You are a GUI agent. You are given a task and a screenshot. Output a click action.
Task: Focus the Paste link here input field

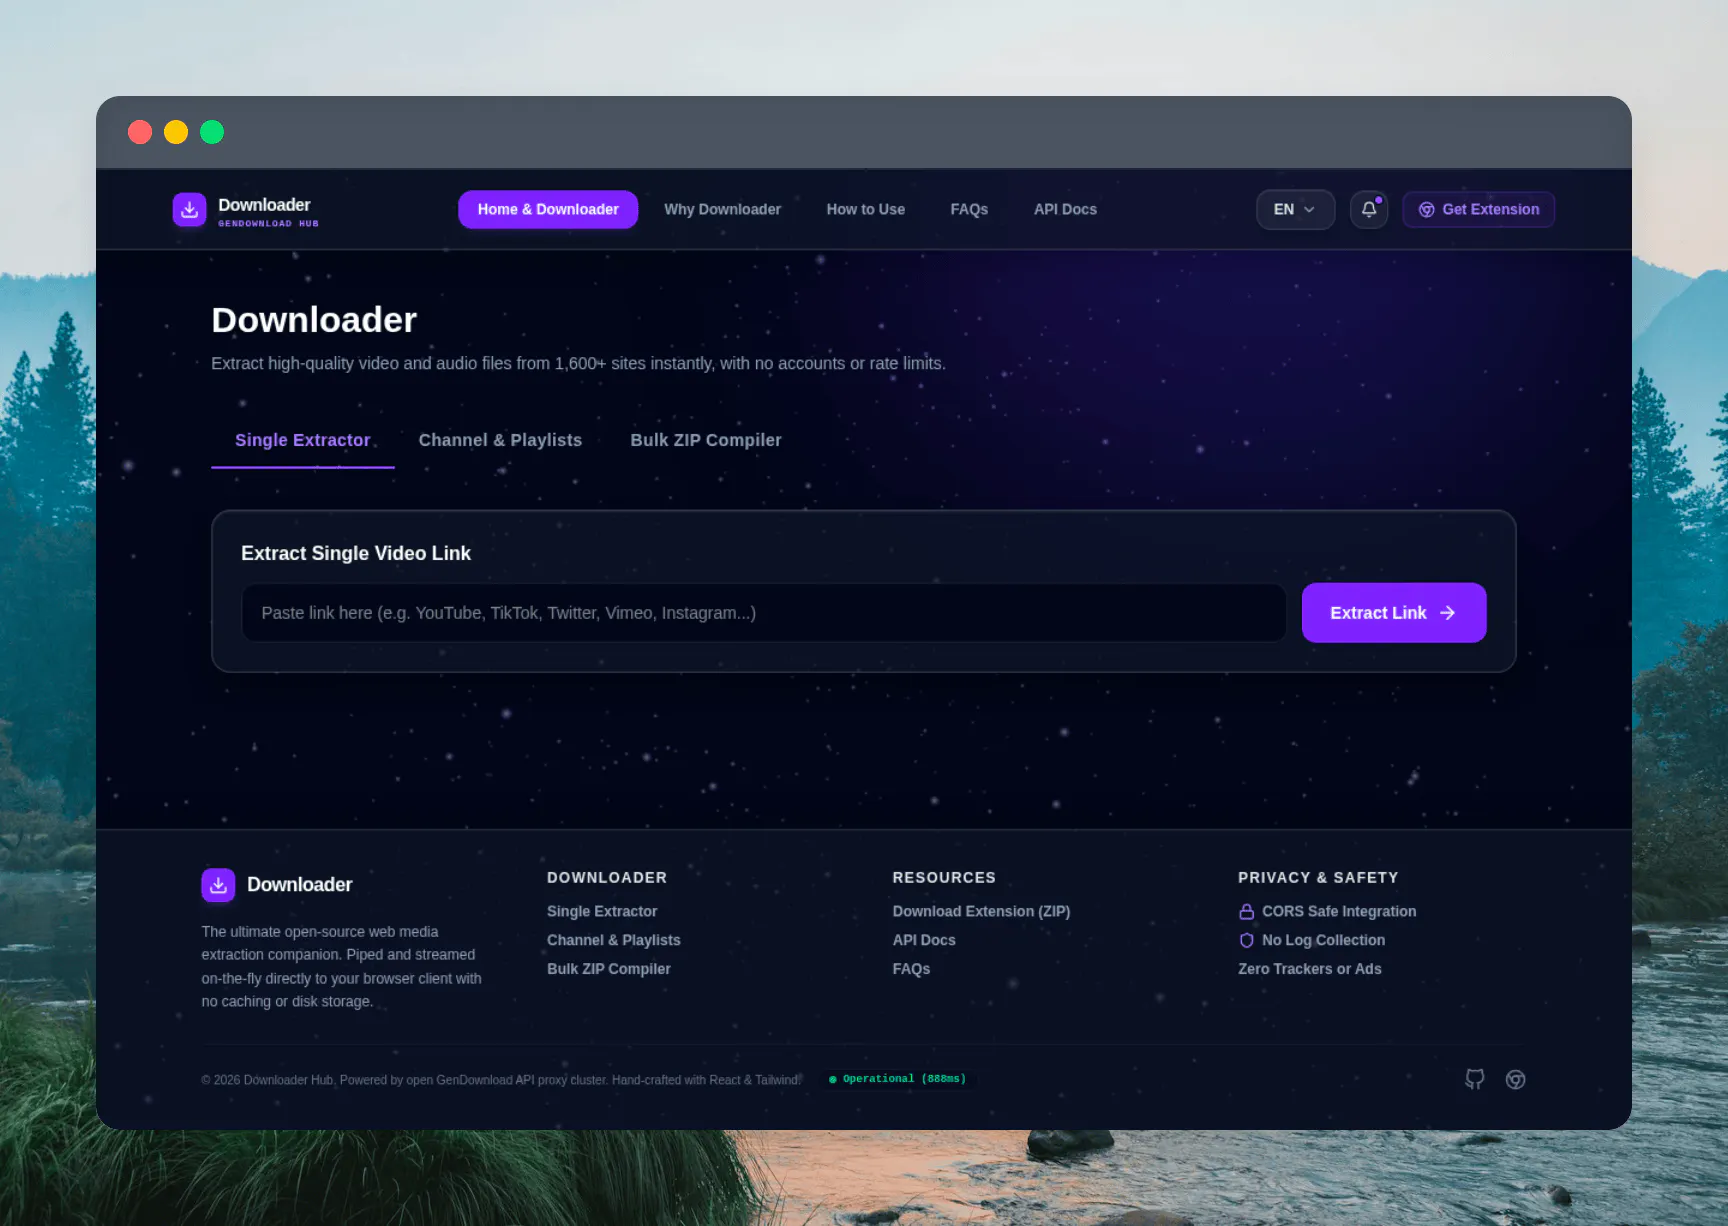(764, 613)
